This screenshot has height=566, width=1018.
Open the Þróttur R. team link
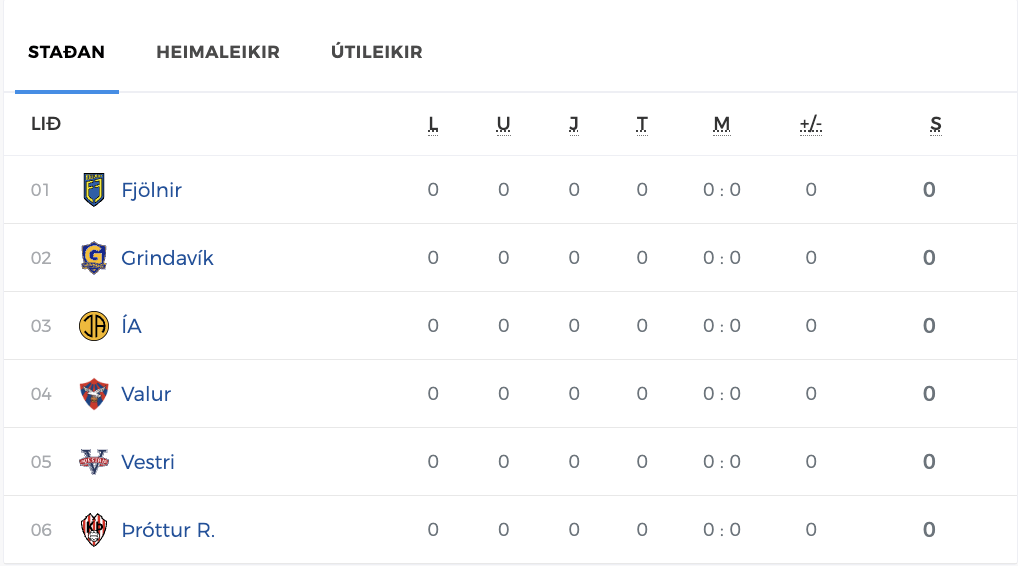(x=168, y=530)
